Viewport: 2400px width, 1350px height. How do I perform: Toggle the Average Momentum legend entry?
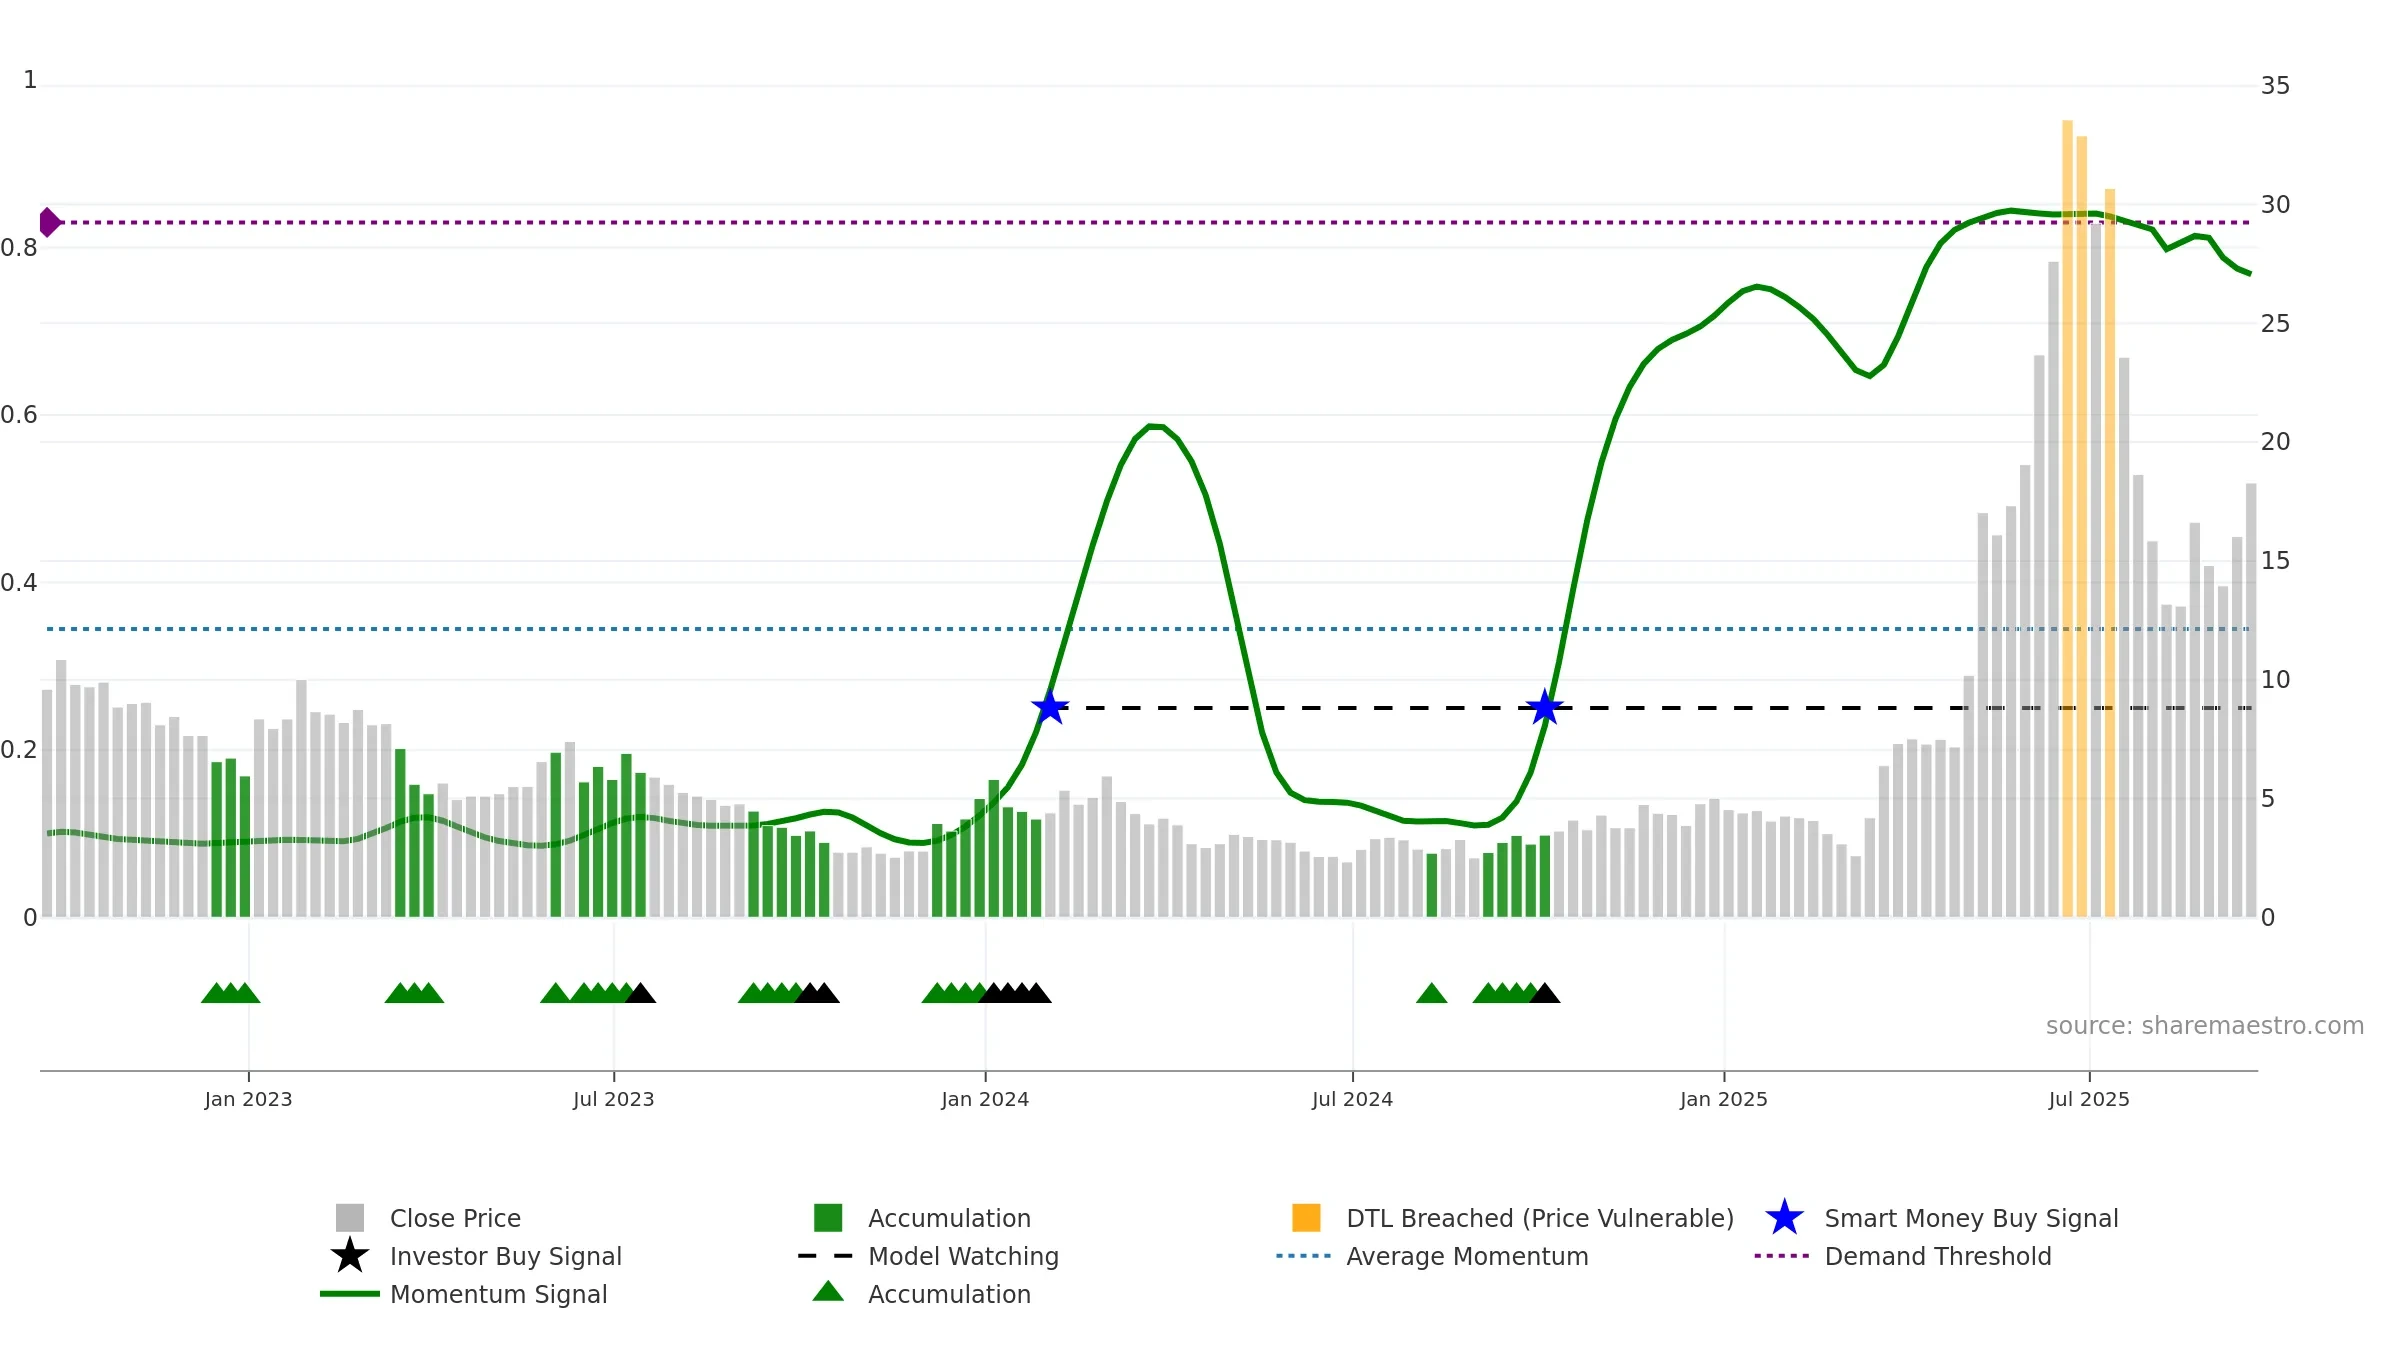click(1432, 1255)
